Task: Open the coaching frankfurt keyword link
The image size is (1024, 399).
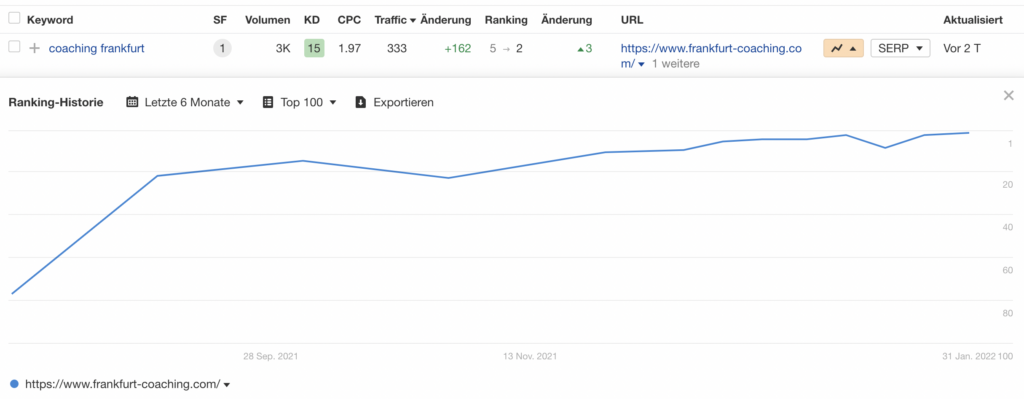Action: click(x=97, y=48)
